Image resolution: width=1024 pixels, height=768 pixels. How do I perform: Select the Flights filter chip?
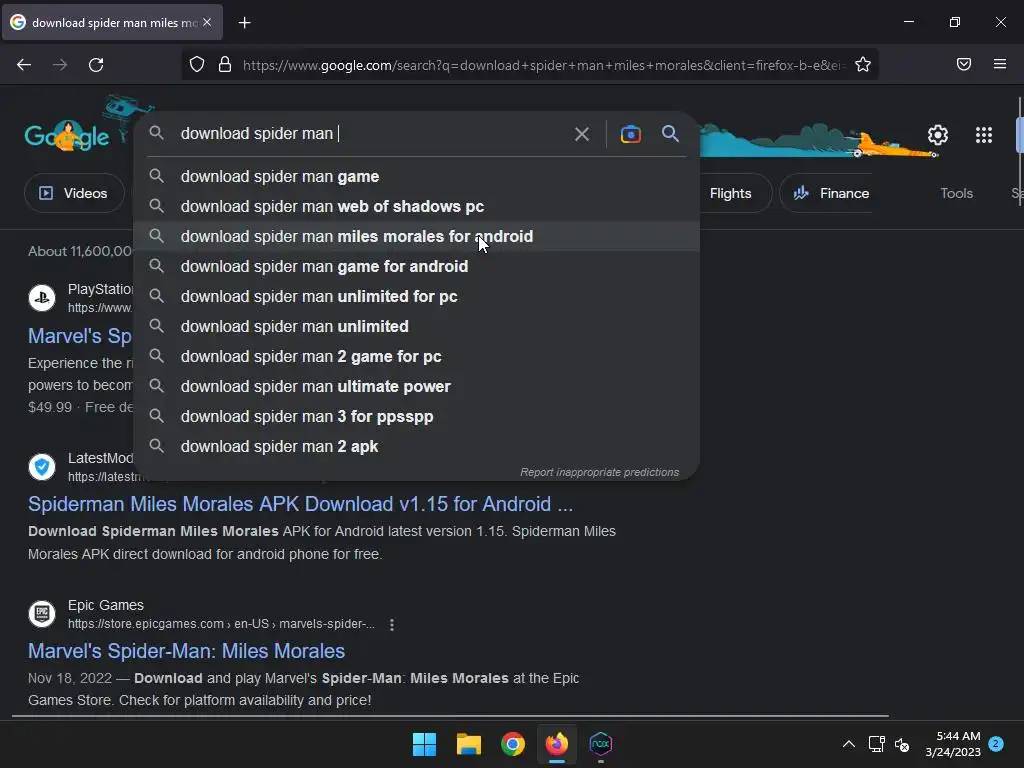[731, 193]
